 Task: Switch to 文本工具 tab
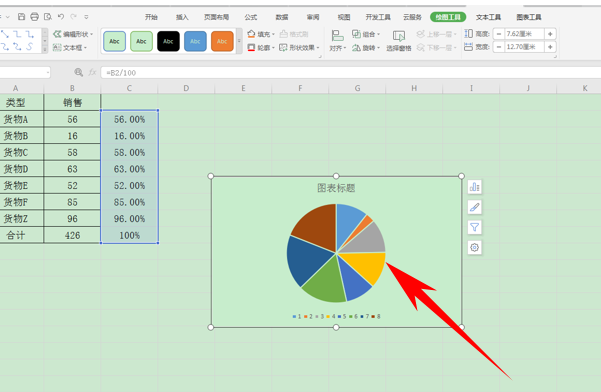488,17
